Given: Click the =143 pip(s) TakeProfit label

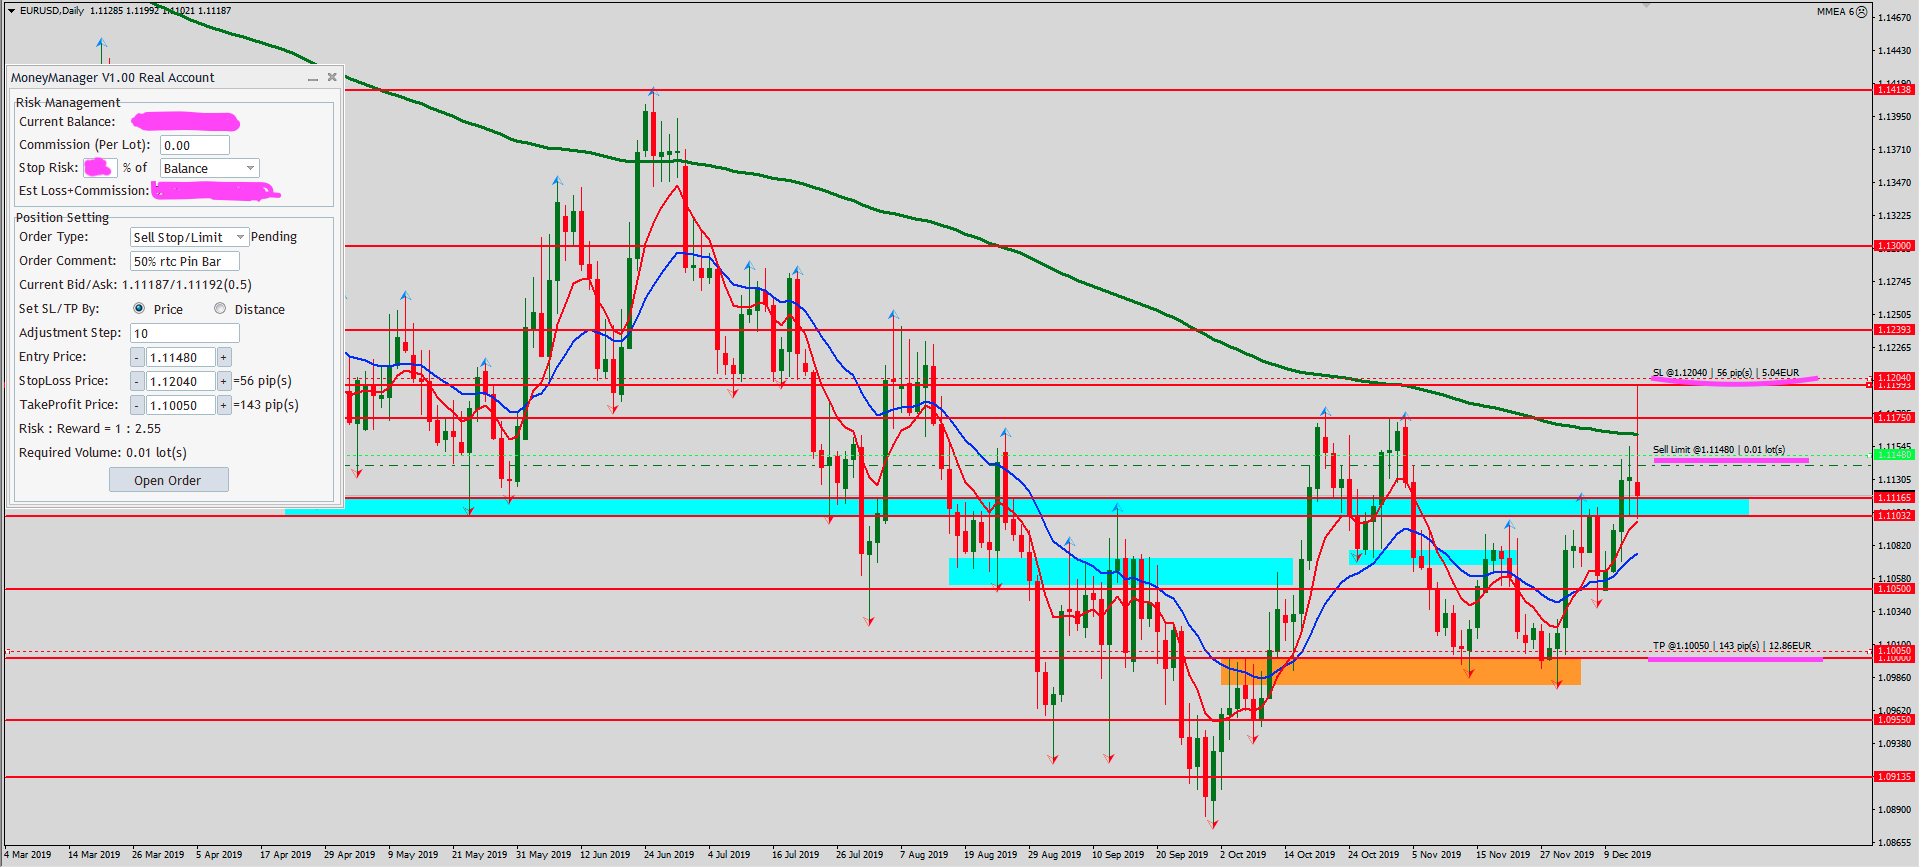Looking at the screenshot, I should [266, 404].
